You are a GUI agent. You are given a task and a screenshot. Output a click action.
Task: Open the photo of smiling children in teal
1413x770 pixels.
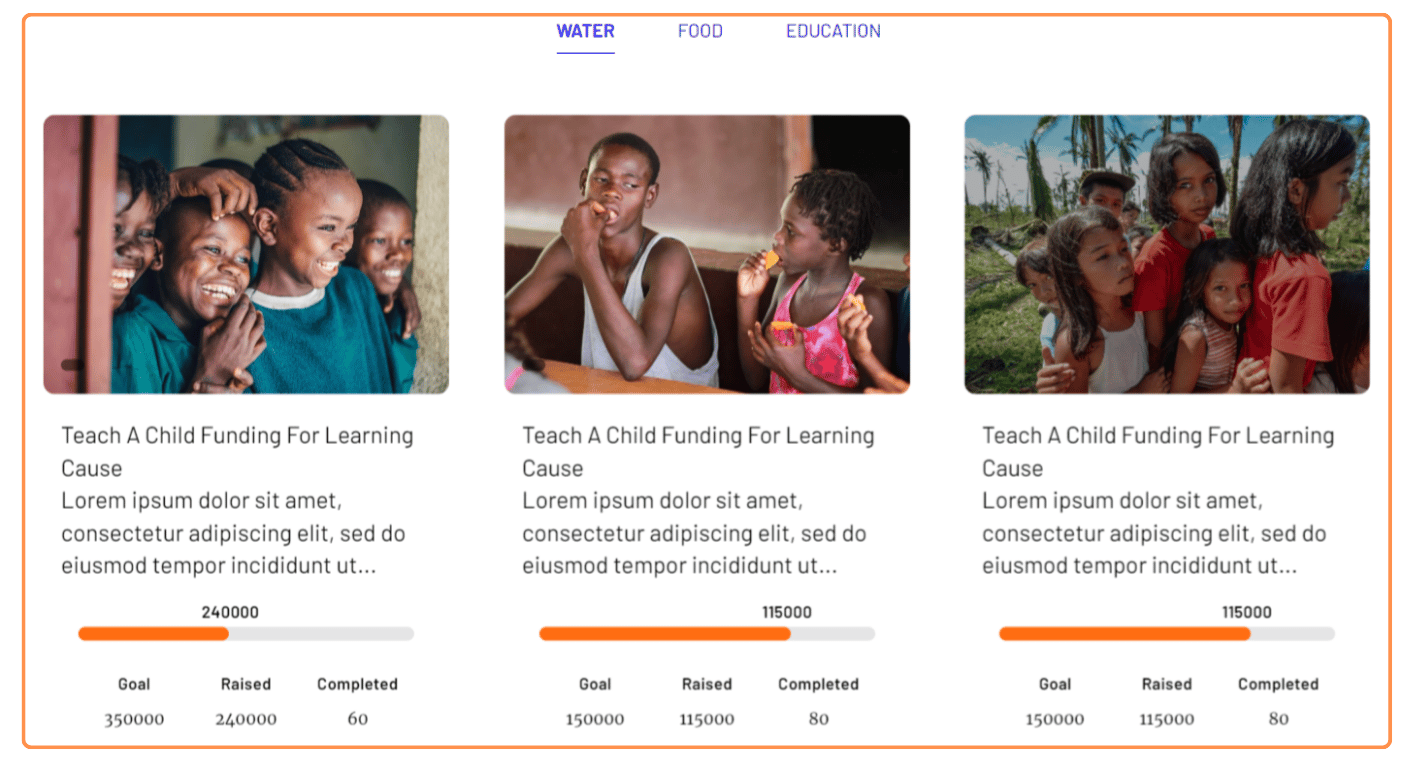(x=246, y=254)
